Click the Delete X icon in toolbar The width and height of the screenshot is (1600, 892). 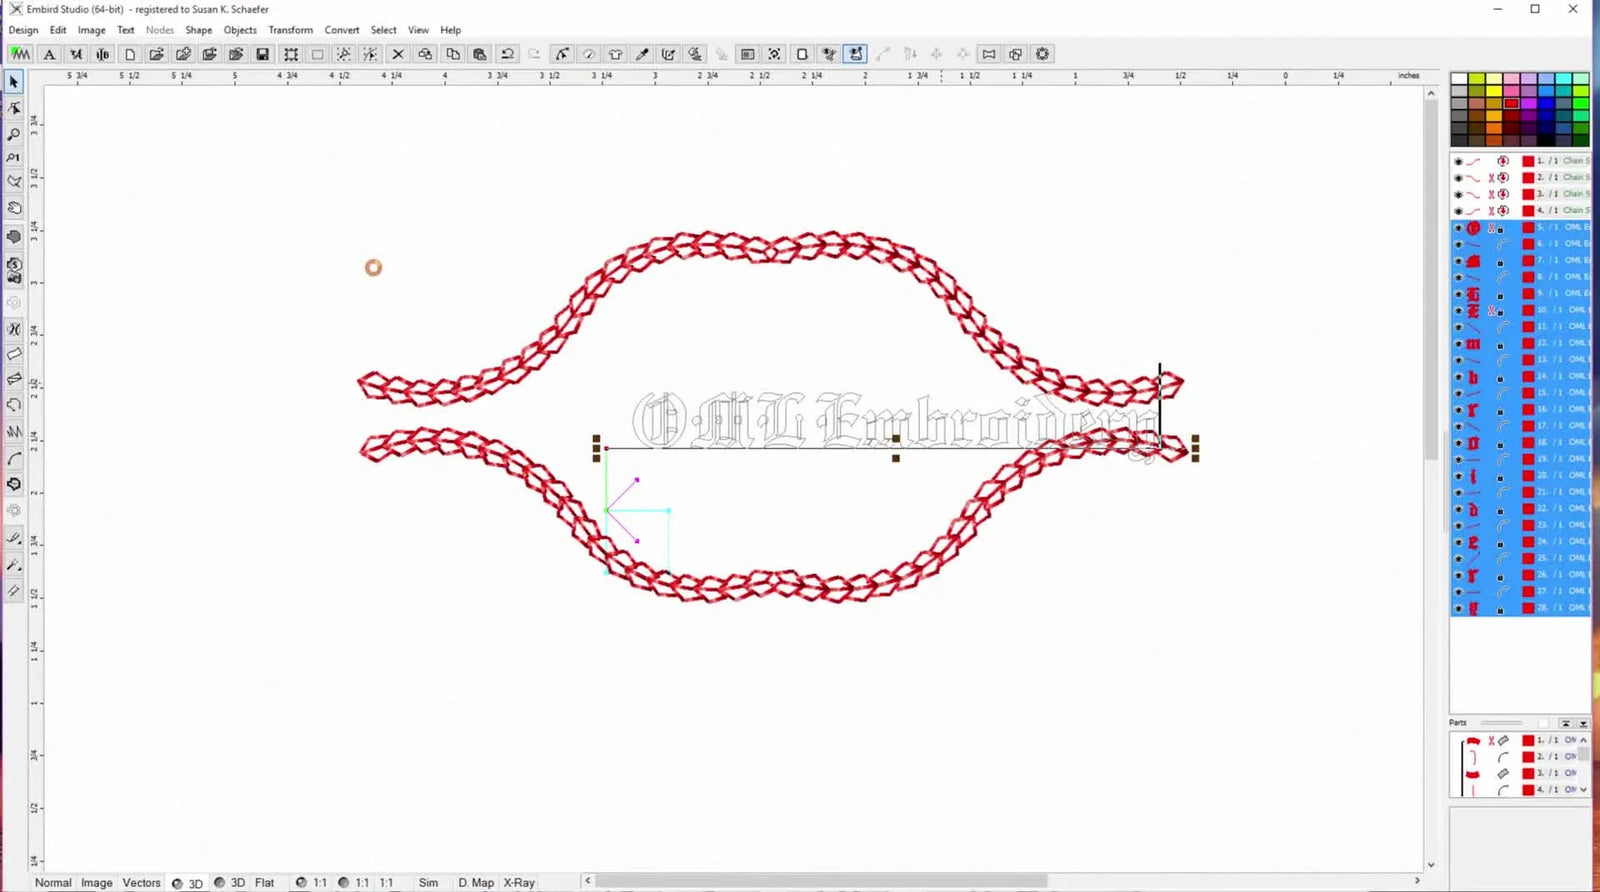398,54
